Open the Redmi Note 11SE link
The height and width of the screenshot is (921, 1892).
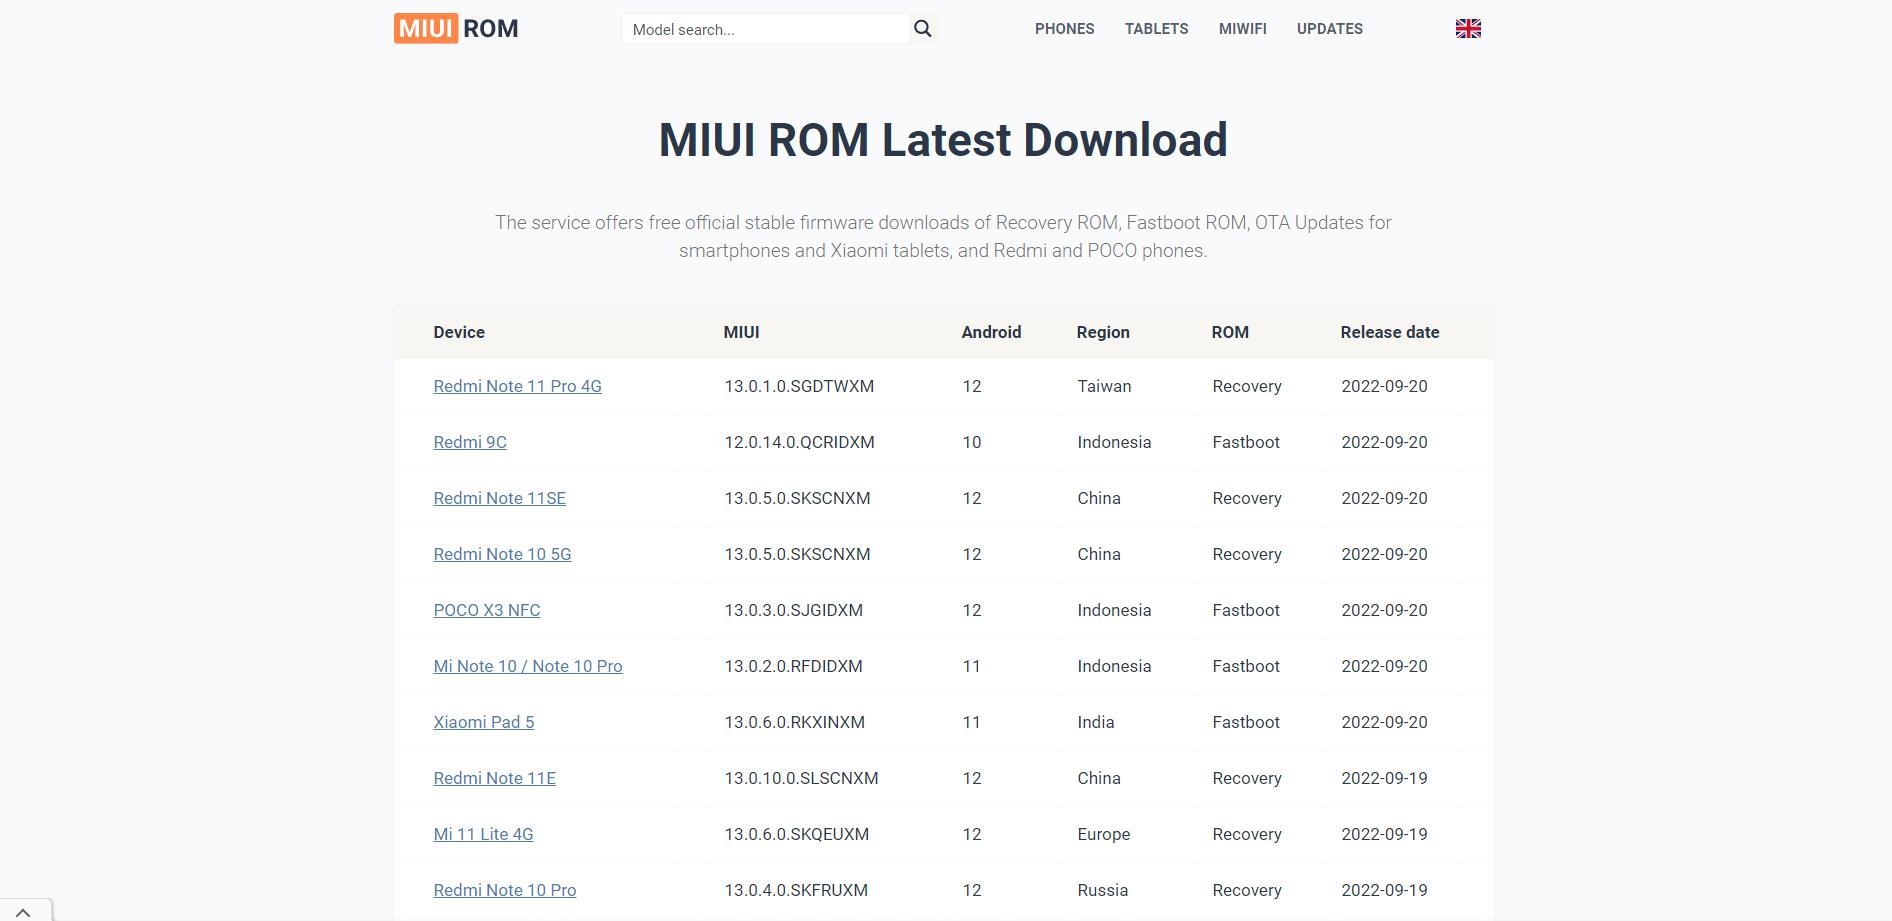[499, 498]
